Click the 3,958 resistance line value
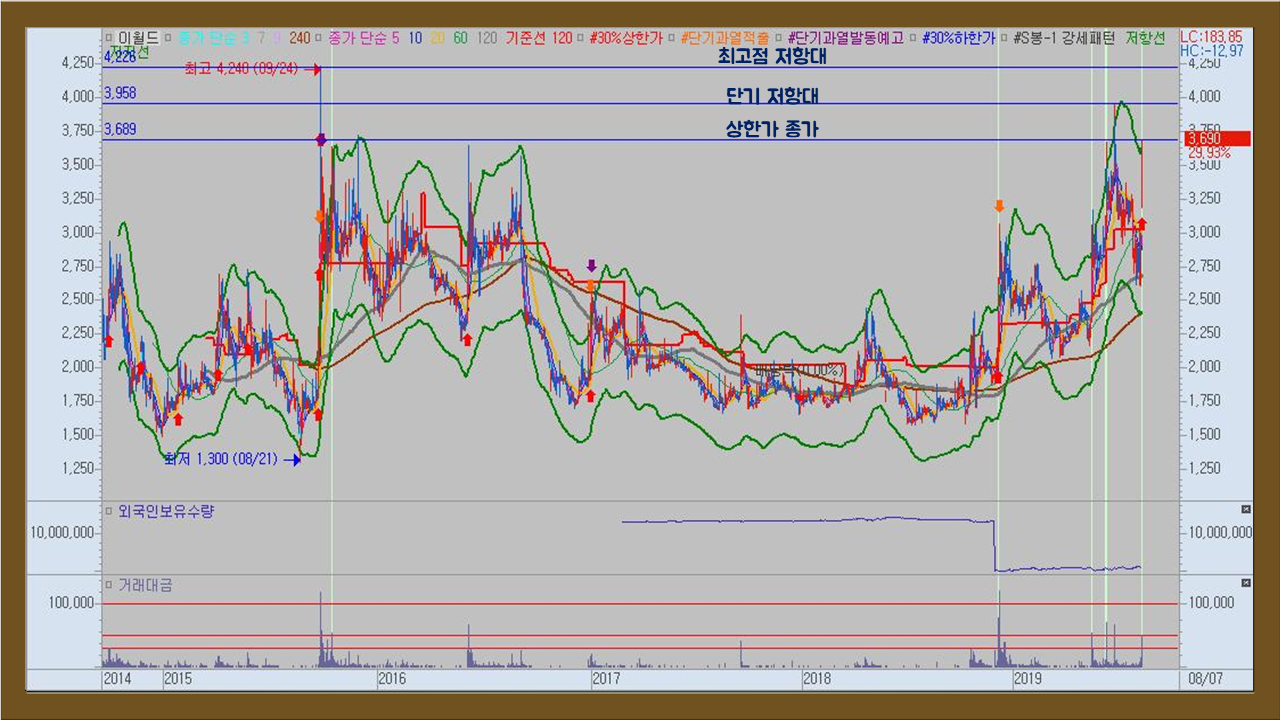 [x=120, y=93]
